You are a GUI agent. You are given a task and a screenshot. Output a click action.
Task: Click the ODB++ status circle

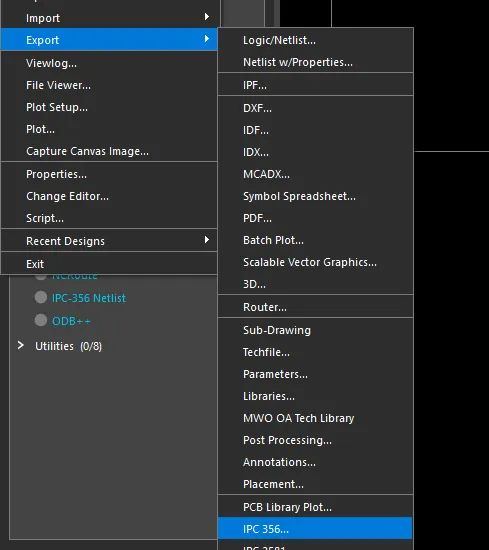point(41,320)
